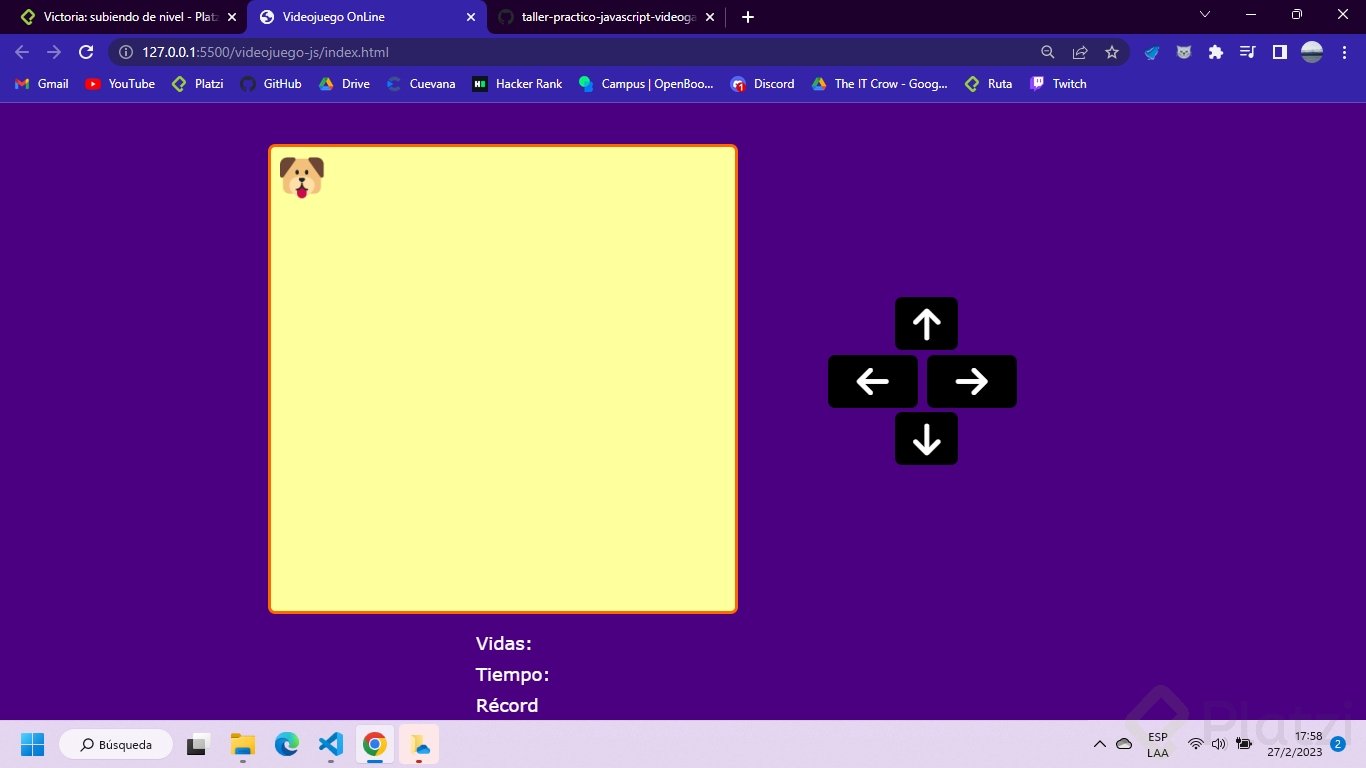The height and width of the screenshot is (768, 1366).
Task: Bookmark this page with the star
Action: 1112,52
